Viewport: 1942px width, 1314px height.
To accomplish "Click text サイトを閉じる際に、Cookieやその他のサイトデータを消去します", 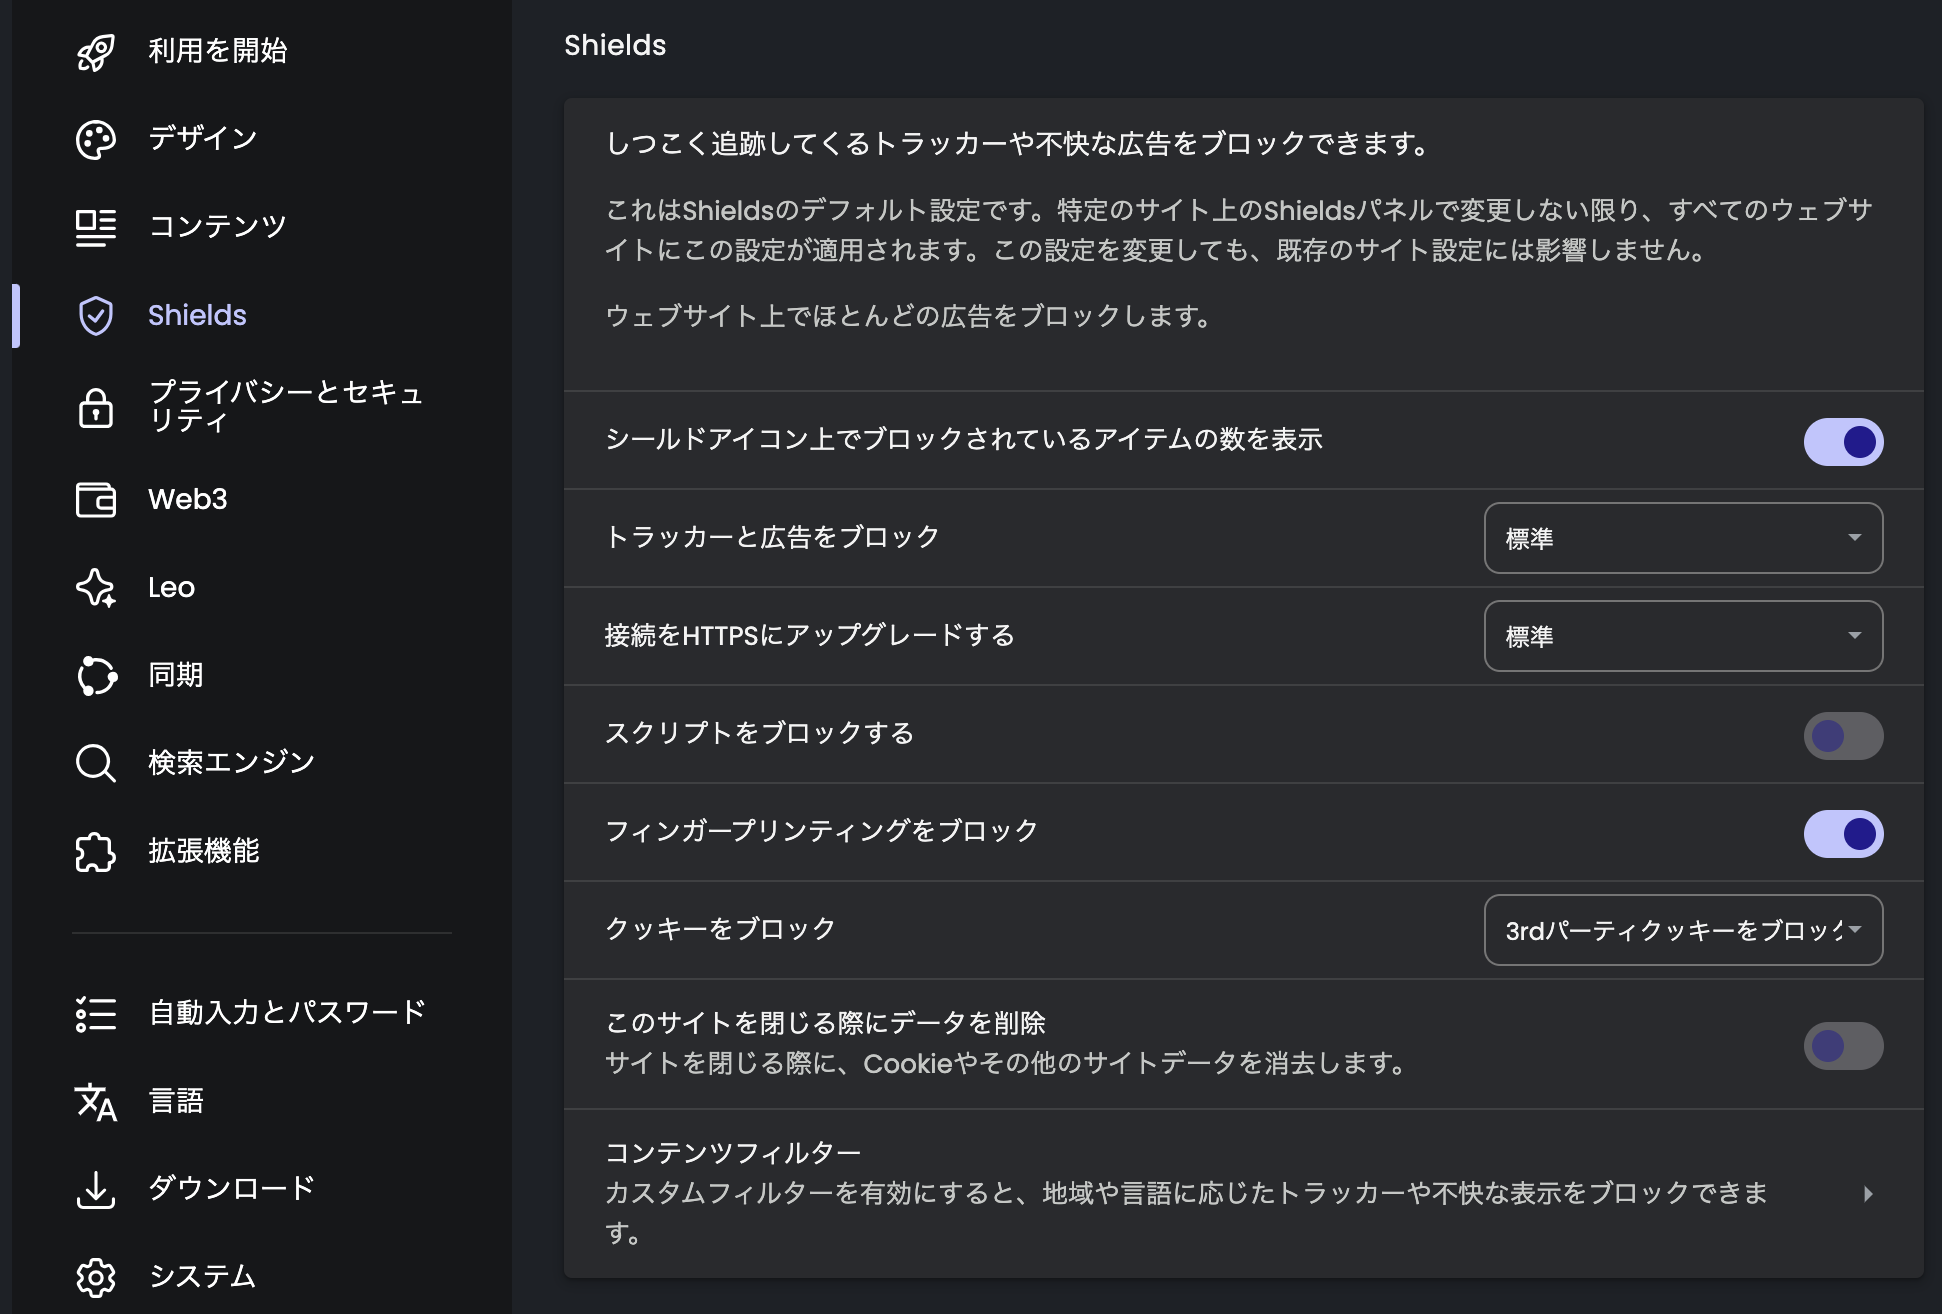I will tap(1007, 1063).
